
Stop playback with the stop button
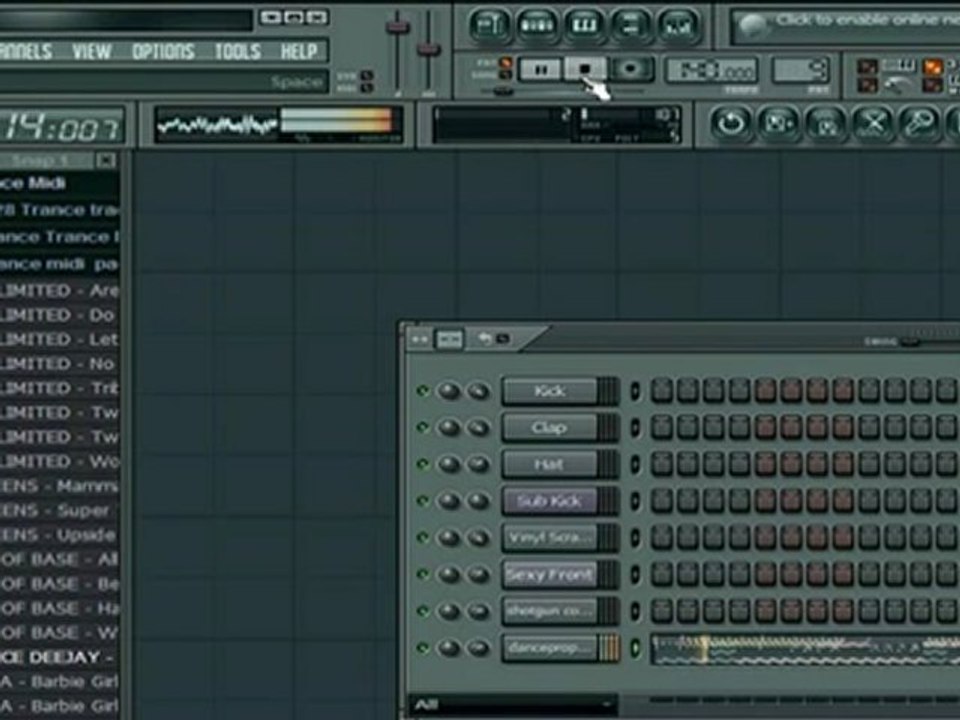pos(585,70)
